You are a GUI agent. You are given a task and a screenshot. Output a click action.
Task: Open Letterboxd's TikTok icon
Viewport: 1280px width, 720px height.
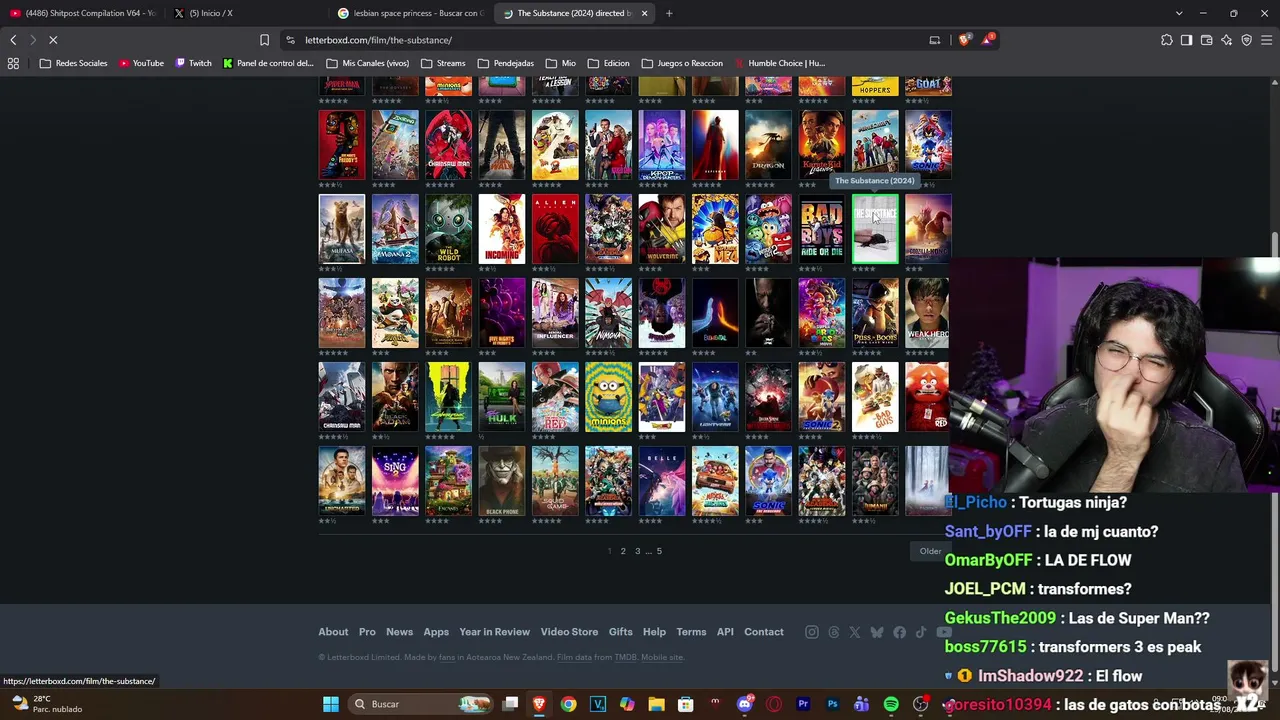921,632
